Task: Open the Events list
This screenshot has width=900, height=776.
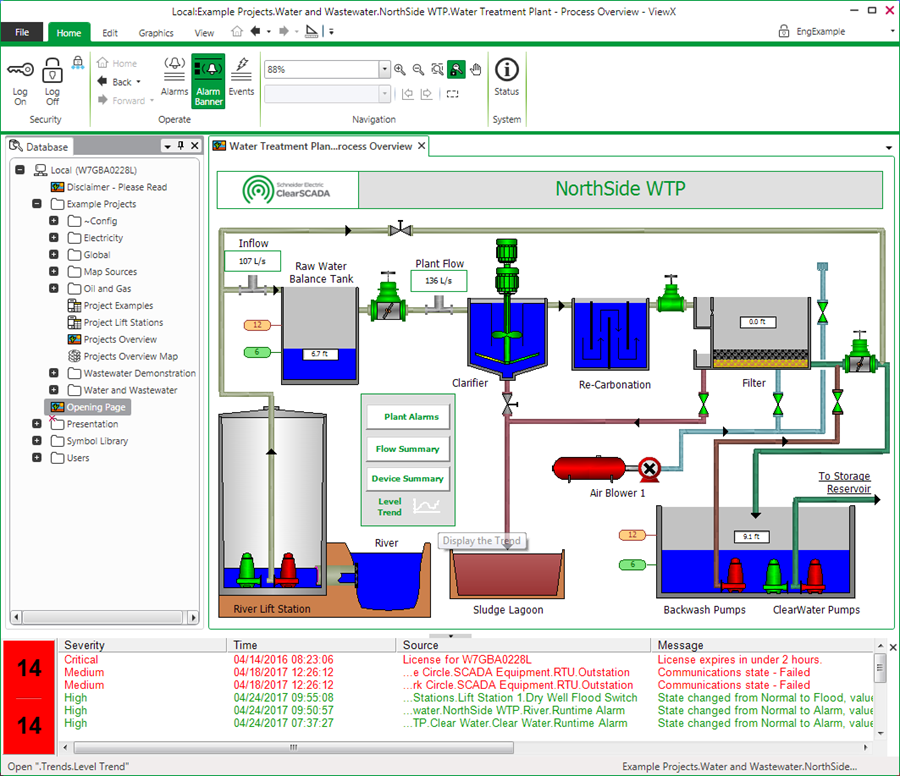Action: (x=241, y=70)
